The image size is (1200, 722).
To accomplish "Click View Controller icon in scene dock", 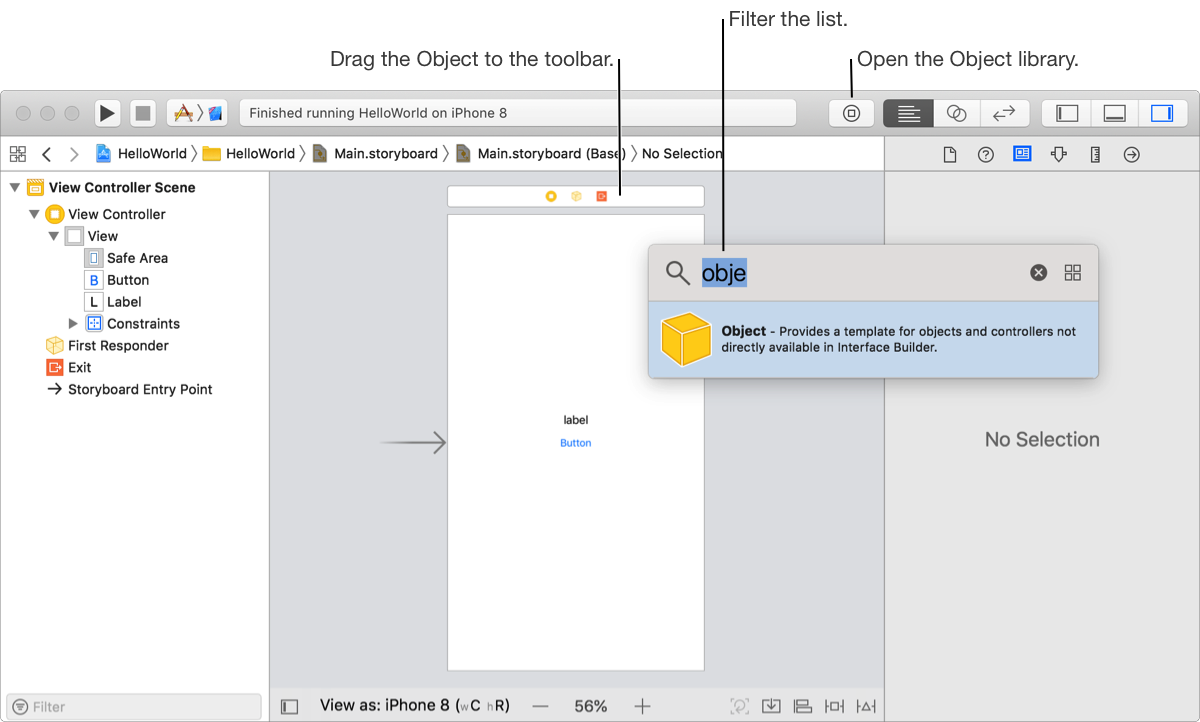I will point(551,196).
